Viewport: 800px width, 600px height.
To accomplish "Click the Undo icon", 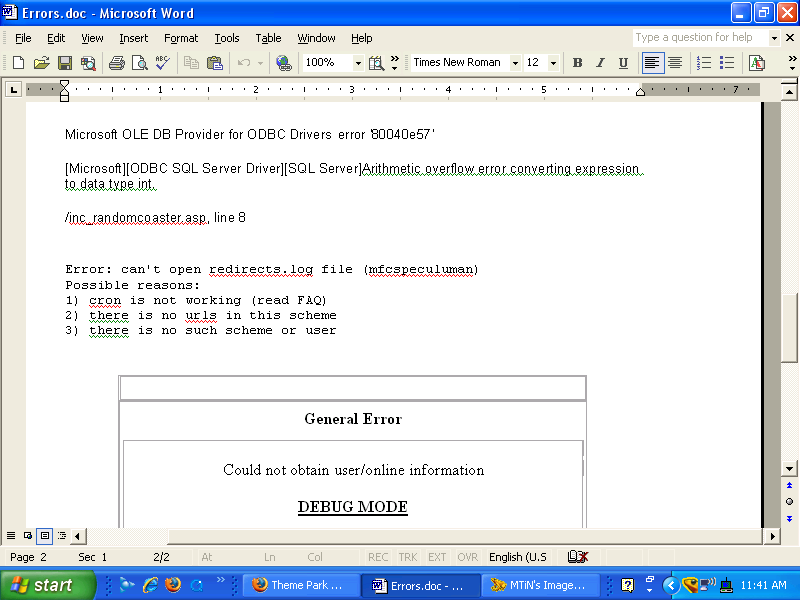I will point(244,63).
